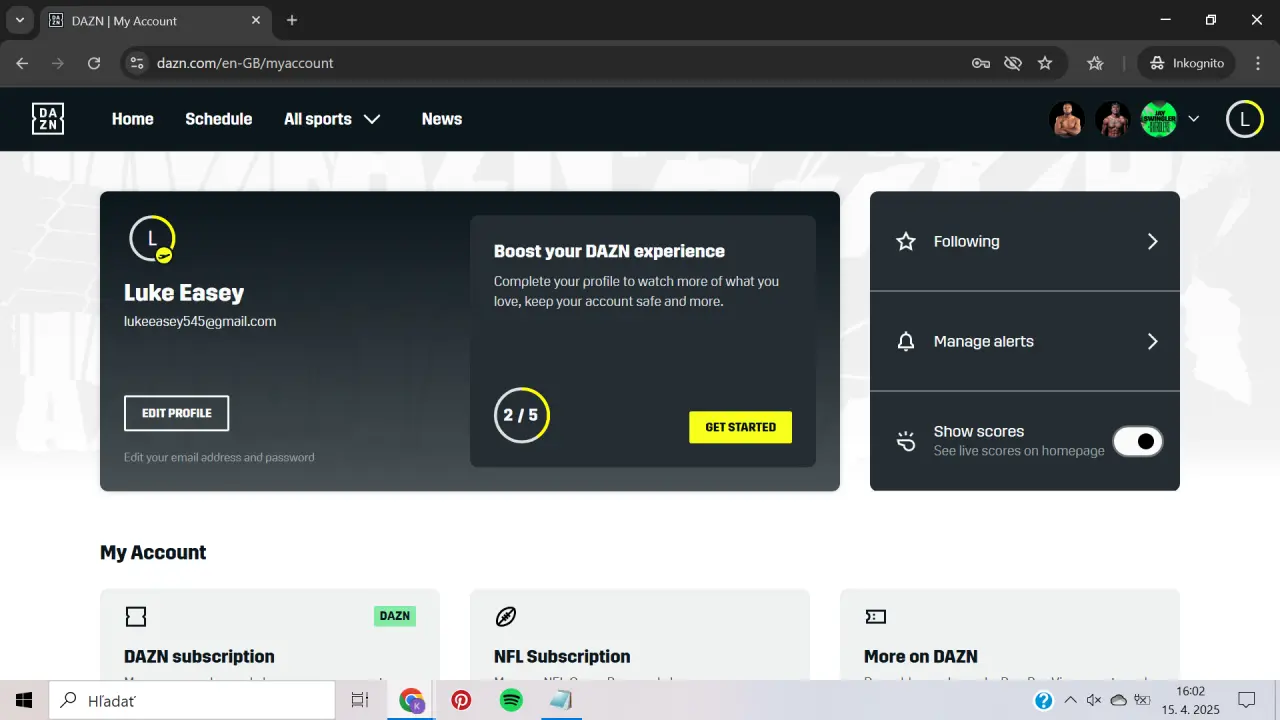Toggle the Show scores switch

[x=1138, y=441]
